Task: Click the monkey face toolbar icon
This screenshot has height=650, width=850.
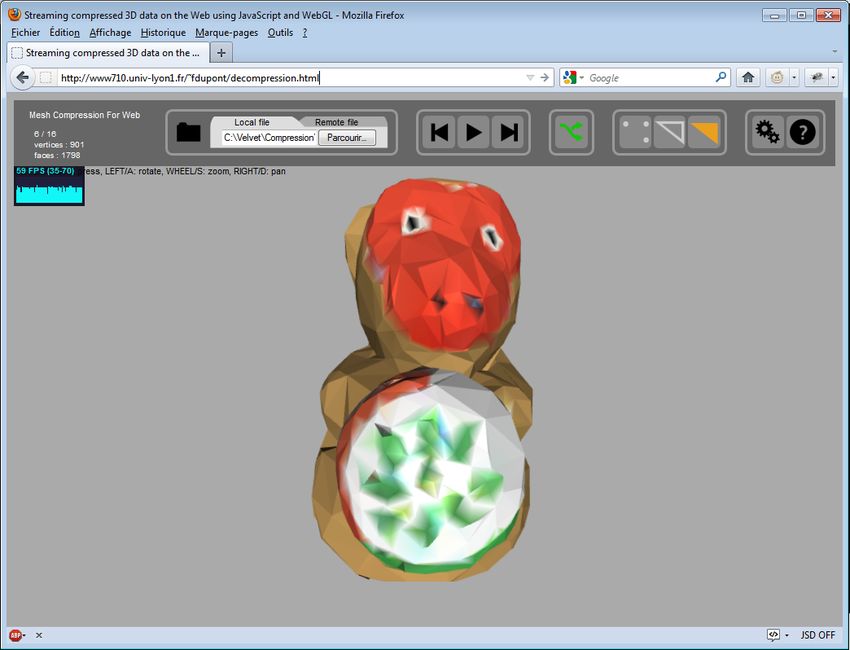Action: pyautogui.click(x=777, y=78)
